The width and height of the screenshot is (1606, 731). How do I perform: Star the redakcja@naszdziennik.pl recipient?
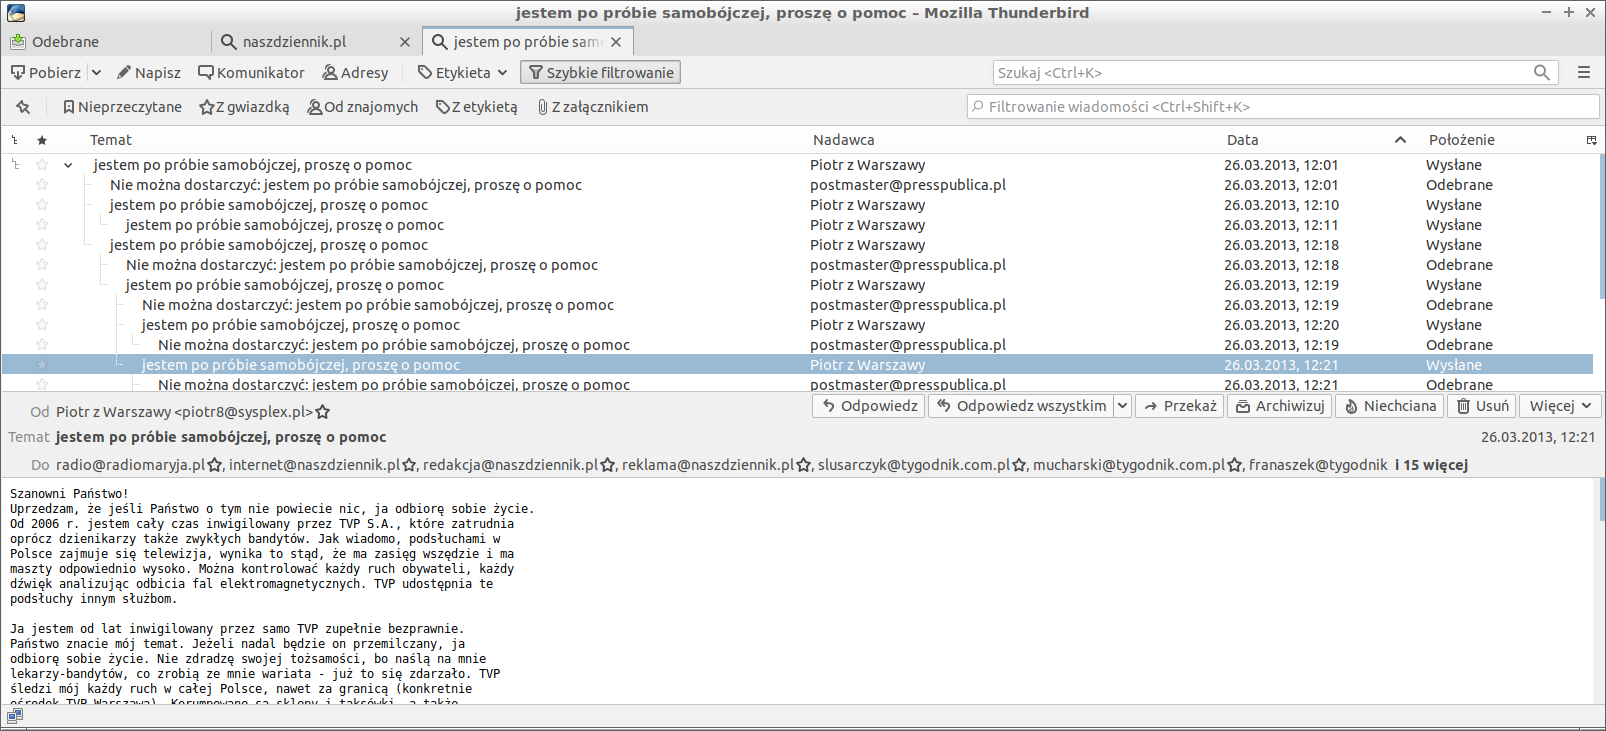[x=607, y=465]
